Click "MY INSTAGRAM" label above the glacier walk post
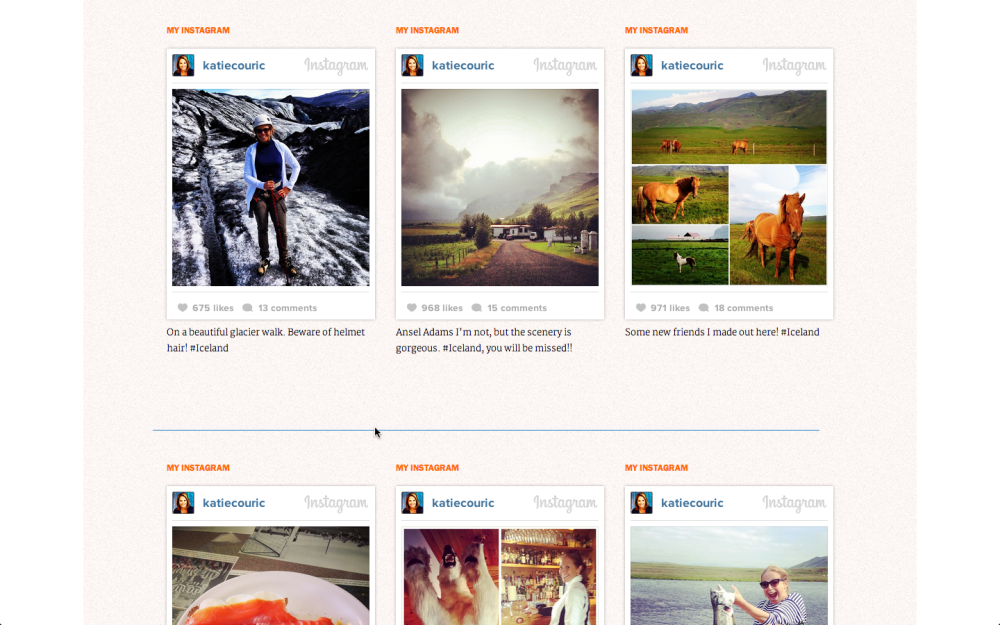The width and height of the screenshot is (1000, 625). pos(198,30)
